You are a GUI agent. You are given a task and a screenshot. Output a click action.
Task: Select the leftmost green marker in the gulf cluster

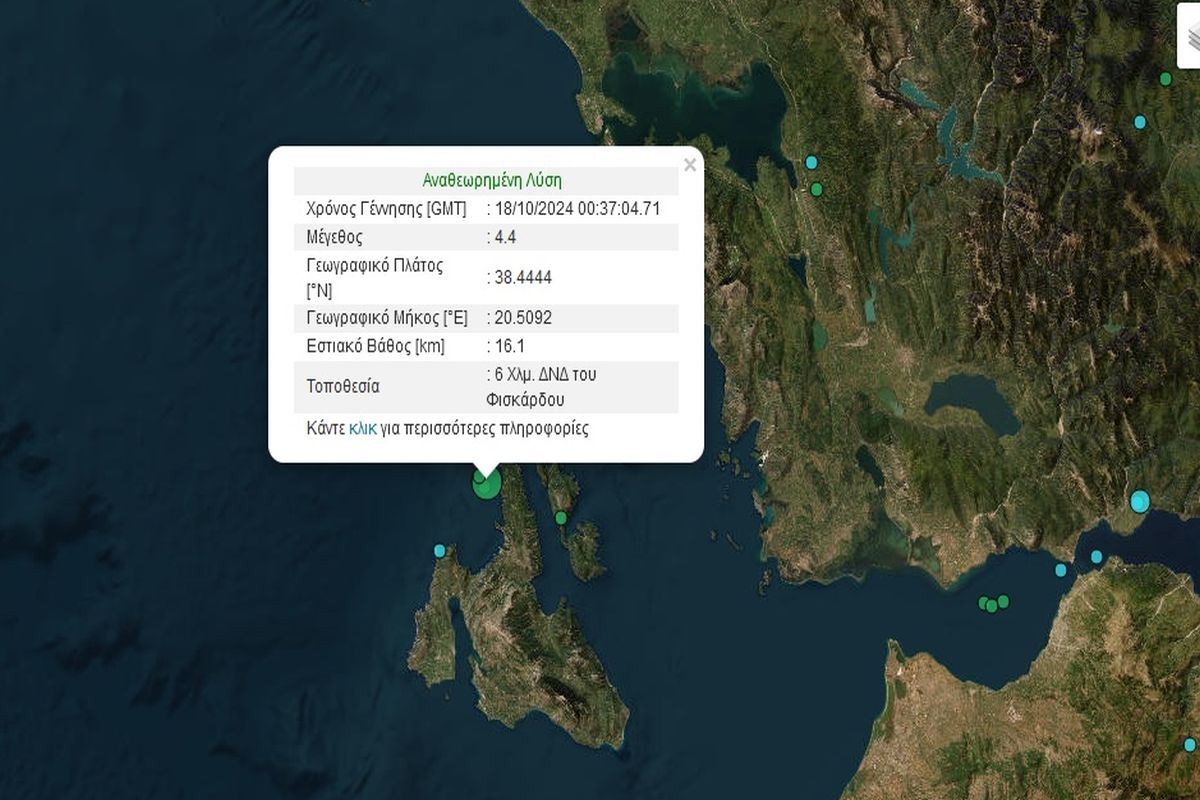point(983,603)
